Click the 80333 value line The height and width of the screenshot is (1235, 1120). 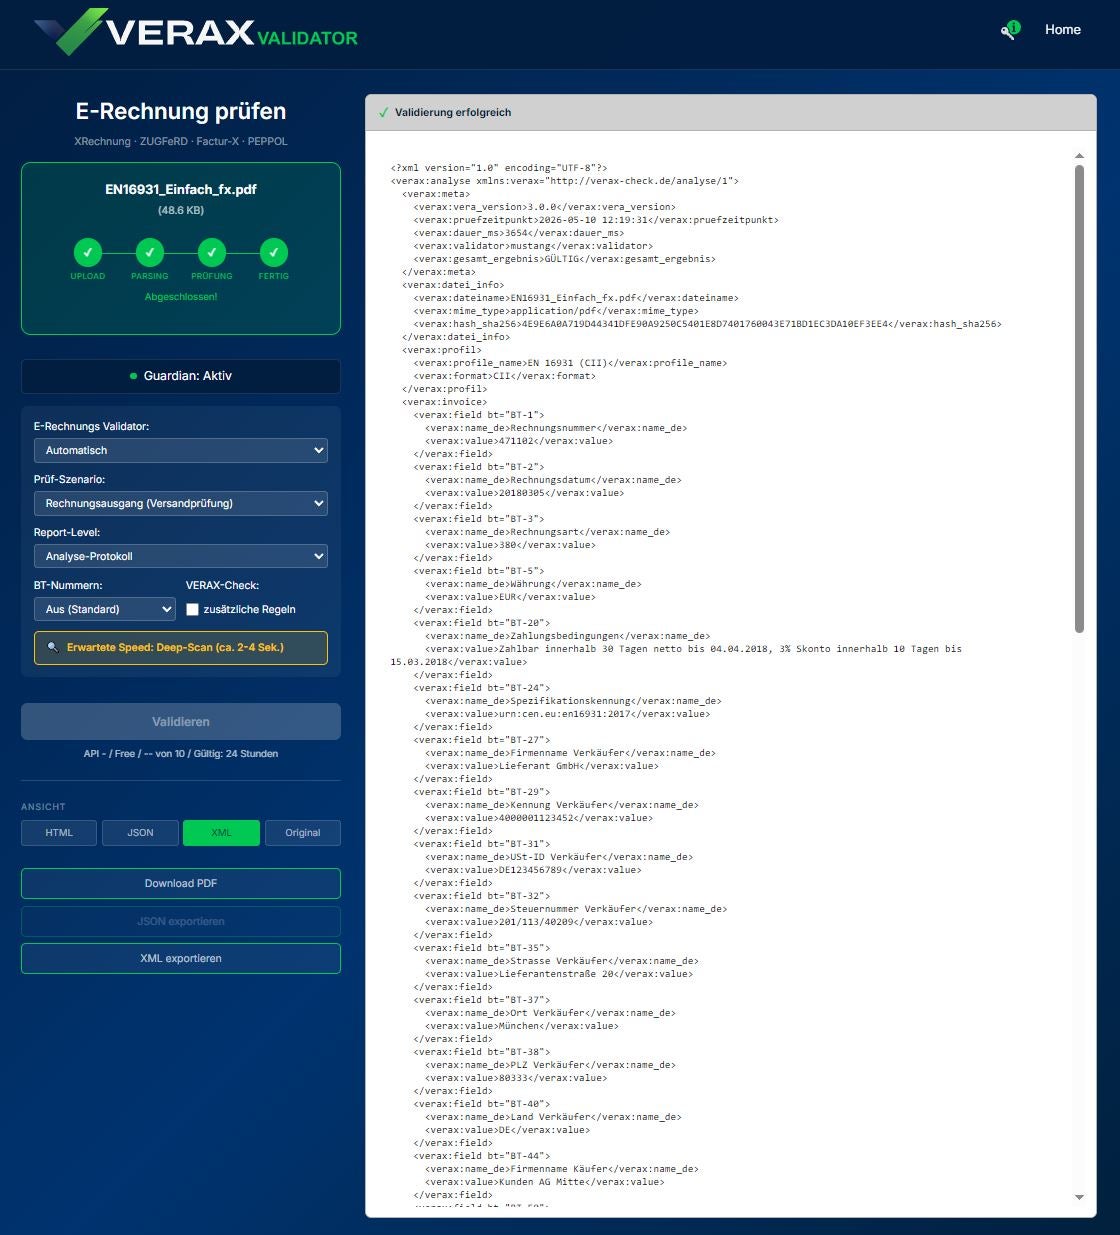pos(516,1078)
